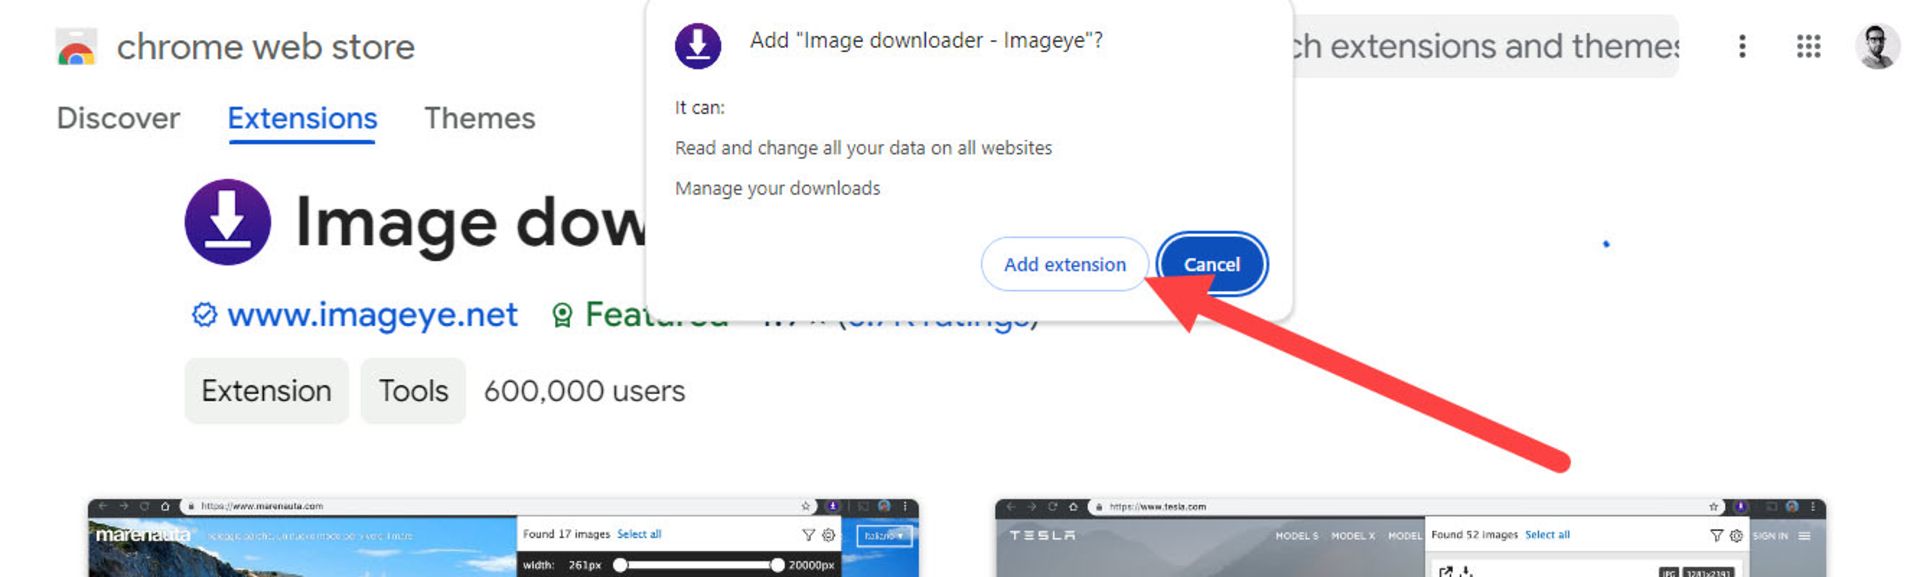Click the Add "Image downloader - Imageye"? heading
Viewport: 1920px width, 577px height.
click(926, 41)
